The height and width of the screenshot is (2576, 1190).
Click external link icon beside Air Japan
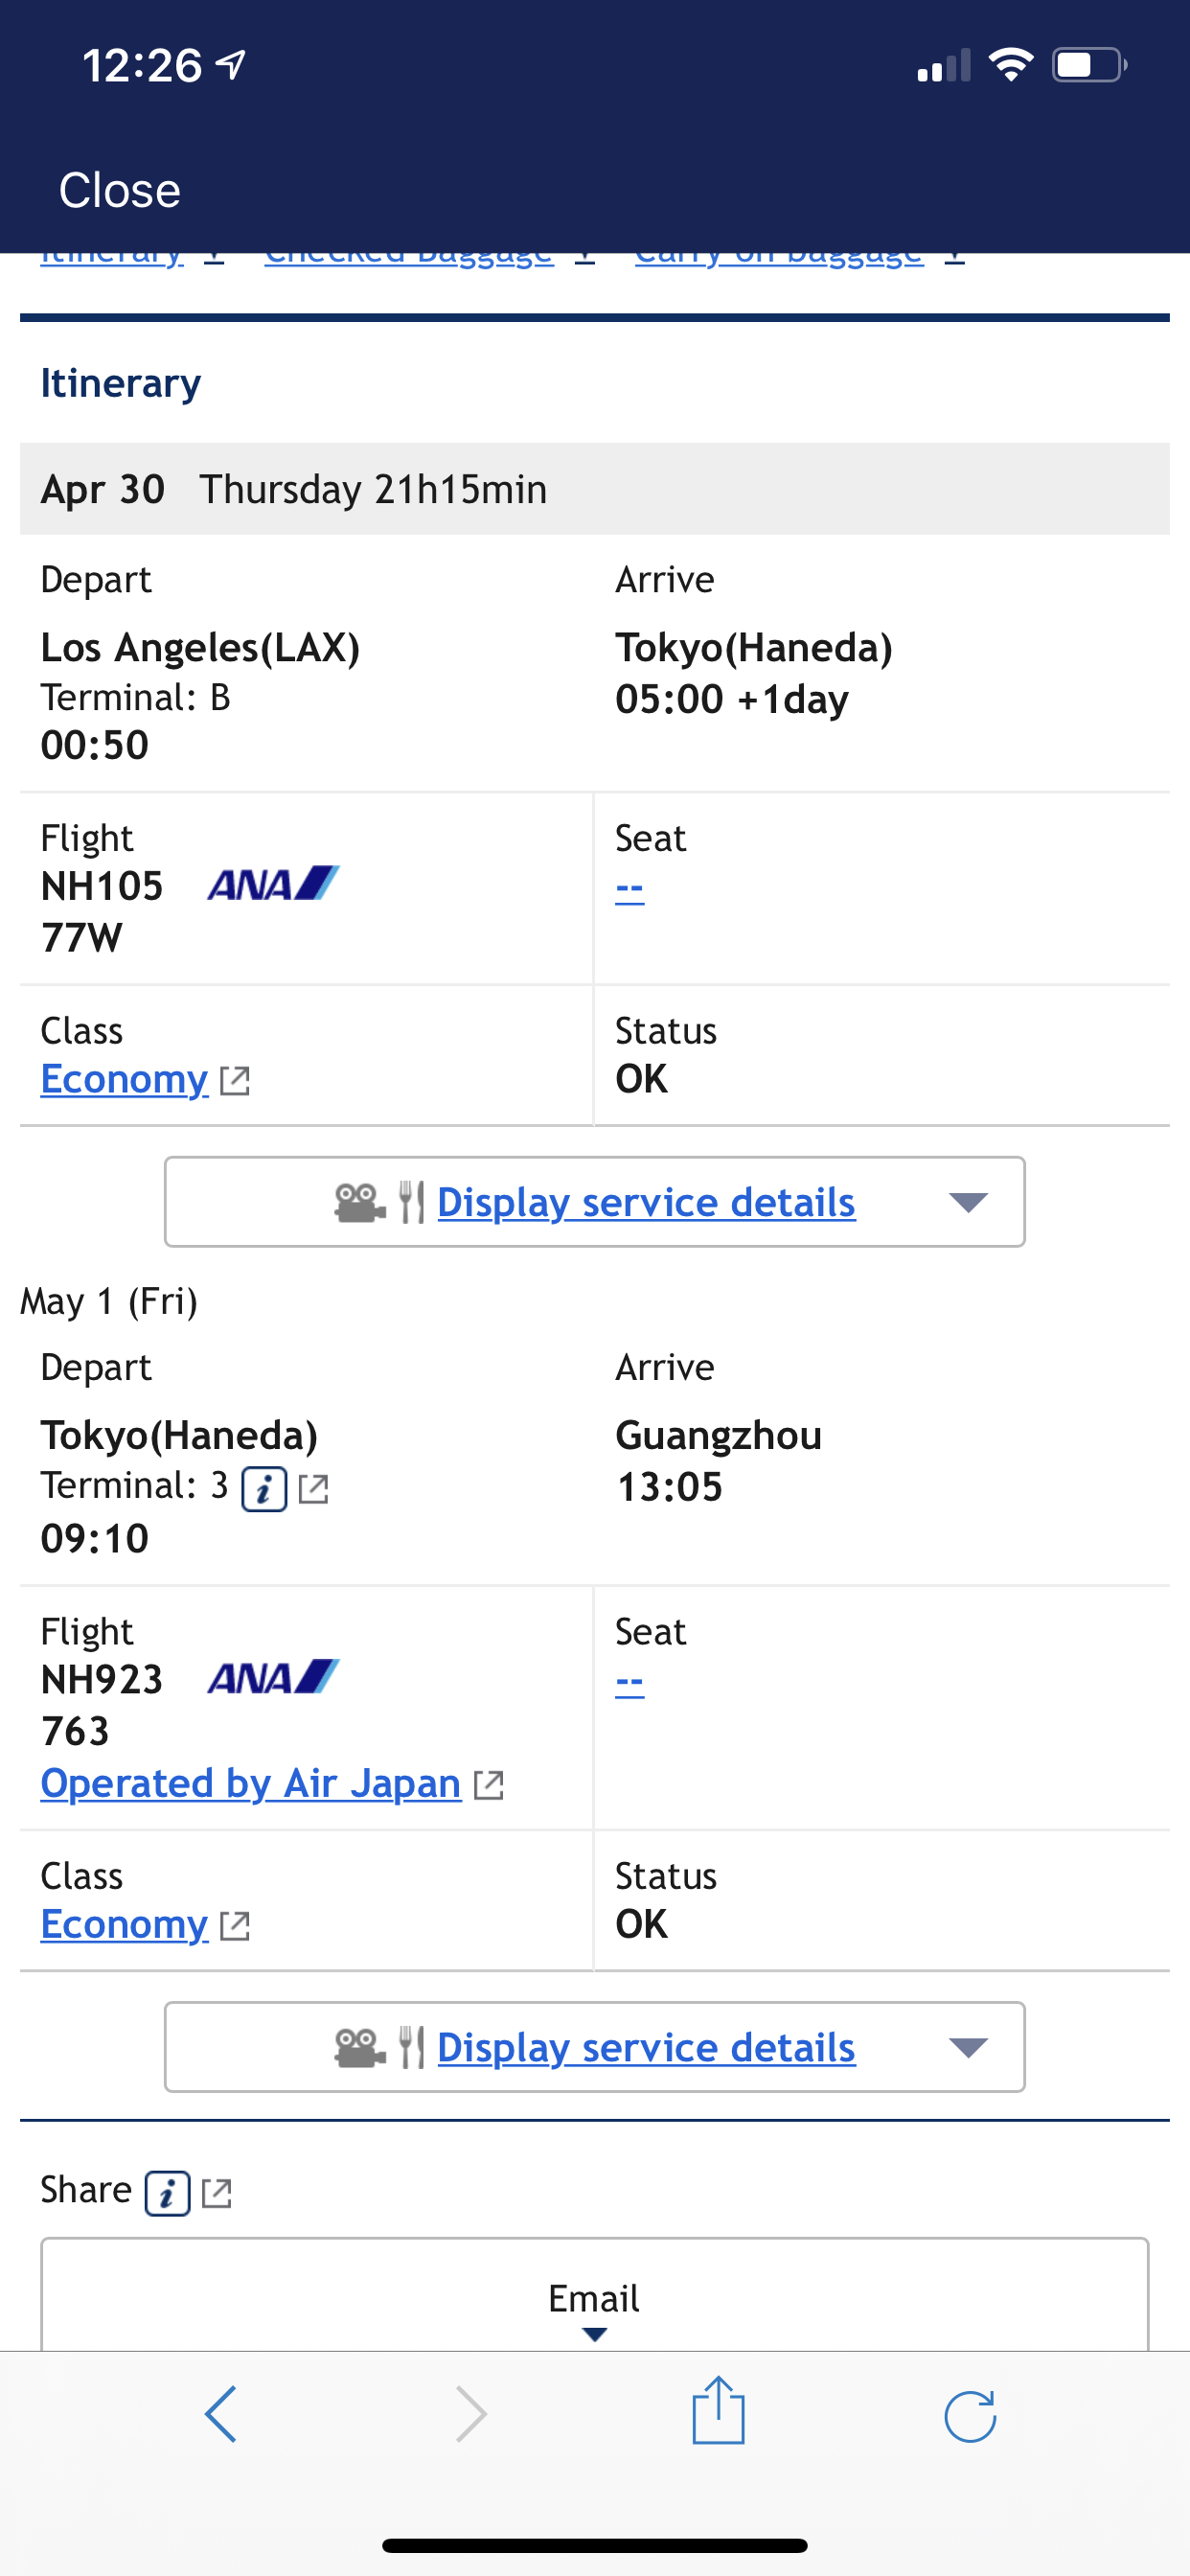click(488, 1785)
